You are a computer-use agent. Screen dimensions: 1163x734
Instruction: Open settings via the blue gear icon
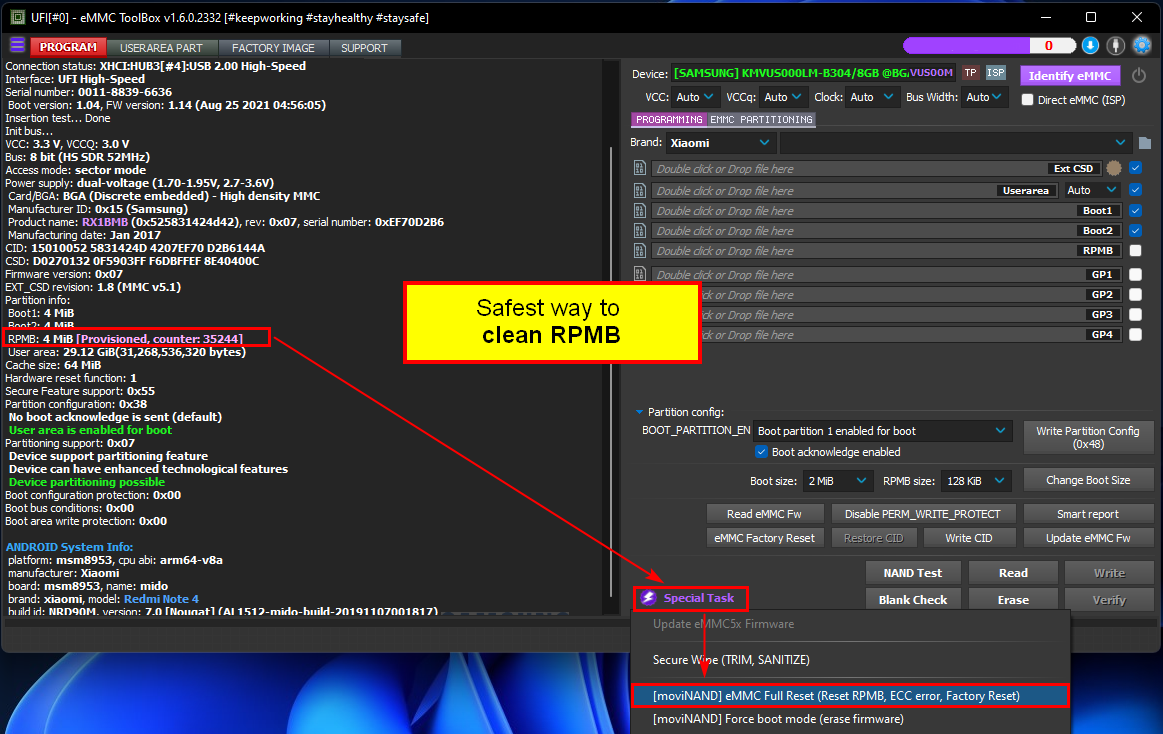tap(1142, 46)
